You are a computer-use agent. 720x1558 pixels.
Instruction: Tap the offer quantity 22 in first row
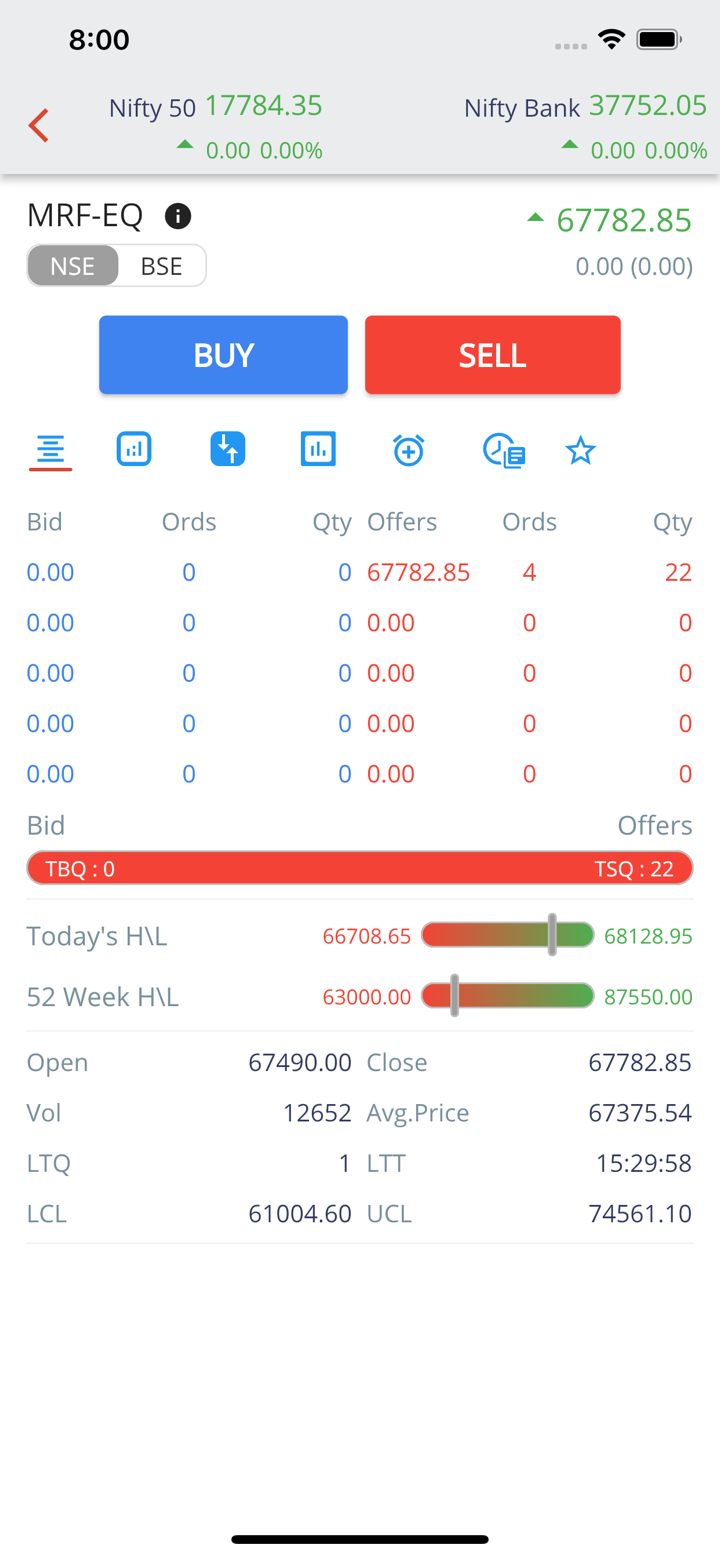[x=678, y=573]
